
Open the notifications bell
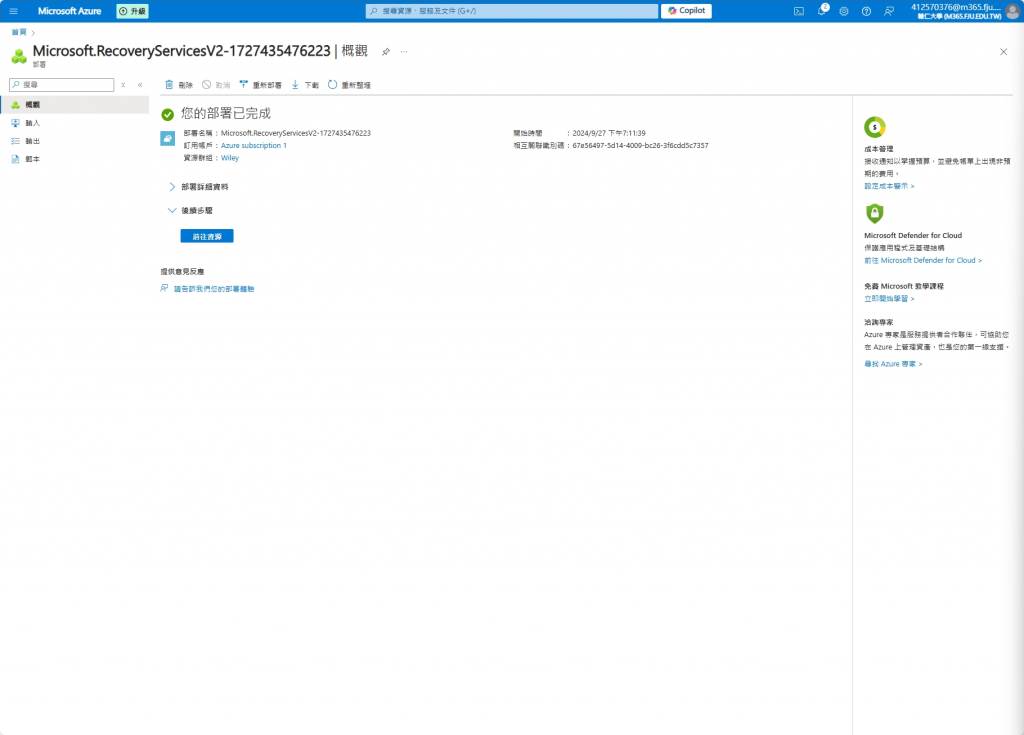coord(822,11)
